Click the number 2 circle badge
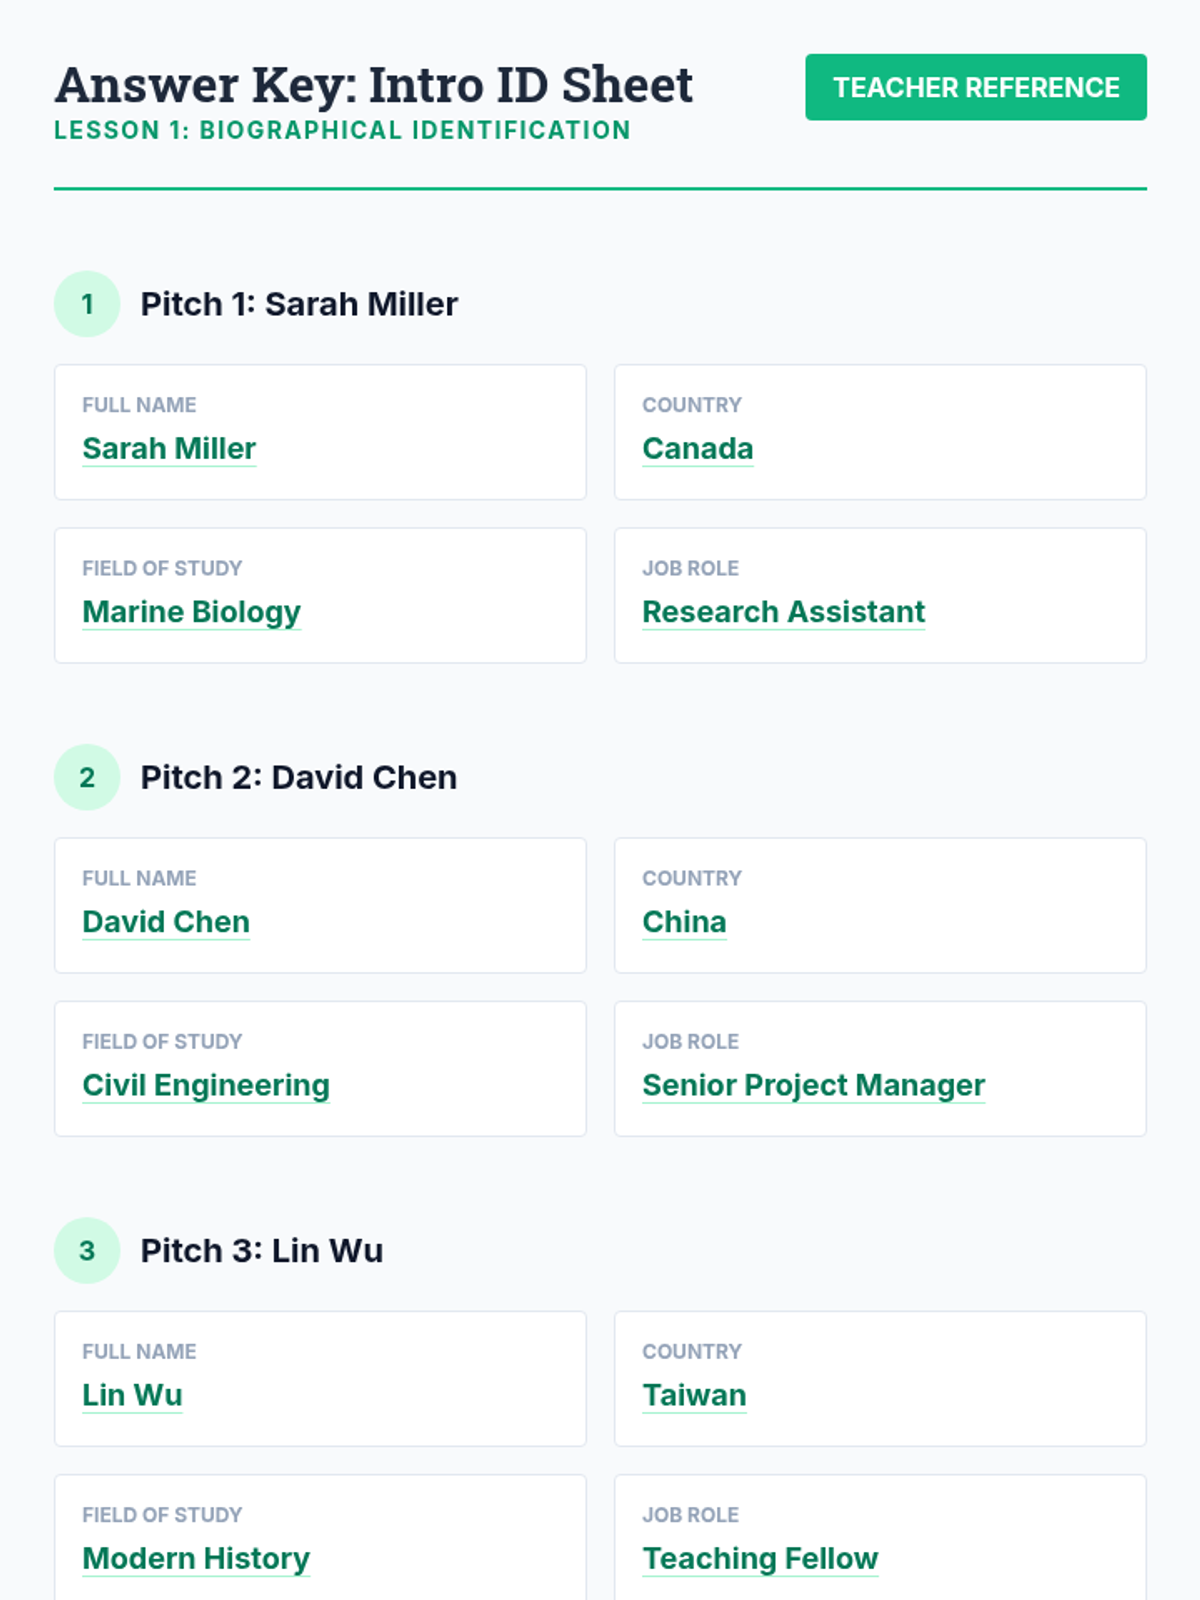The image size is (1200, 1600). [87, 777]
